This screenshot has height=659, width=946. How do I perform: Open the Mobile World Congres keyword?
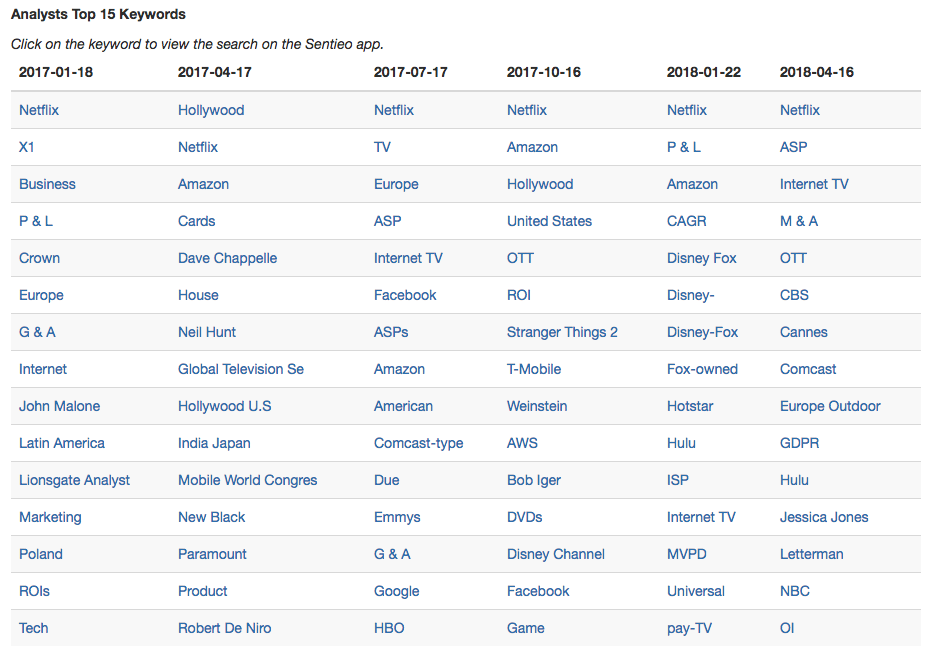click(x=247, y=480)
